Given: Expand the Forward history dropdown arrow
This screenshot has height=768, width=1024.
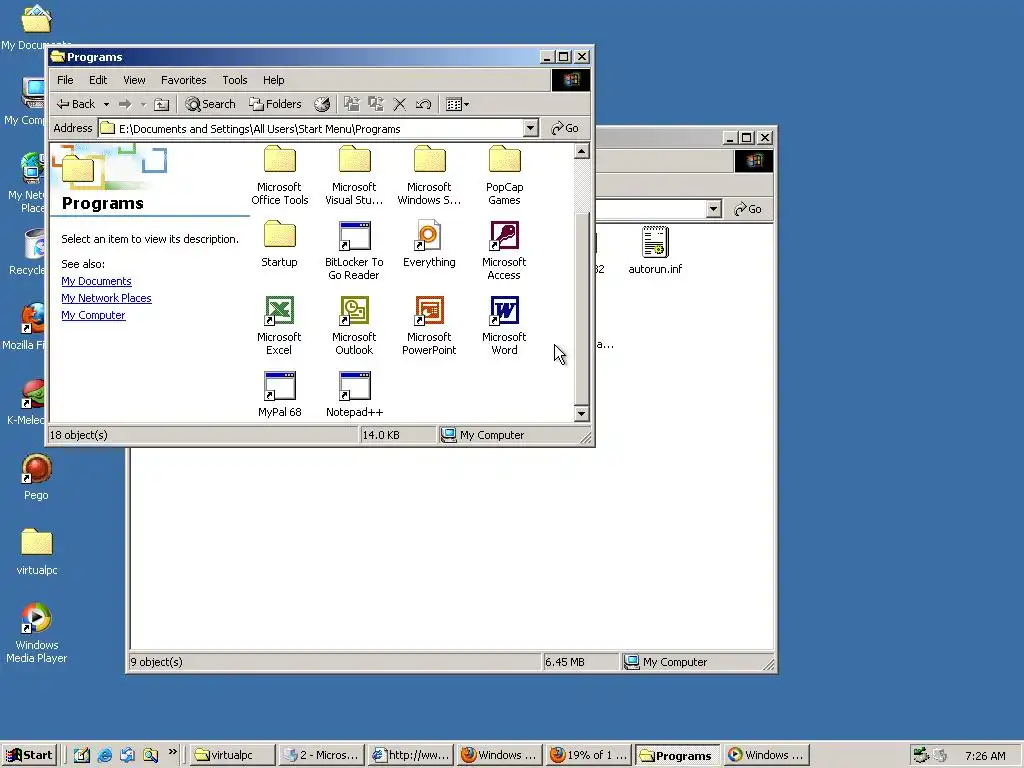Looking at the screenshot, I should point(143,104).
